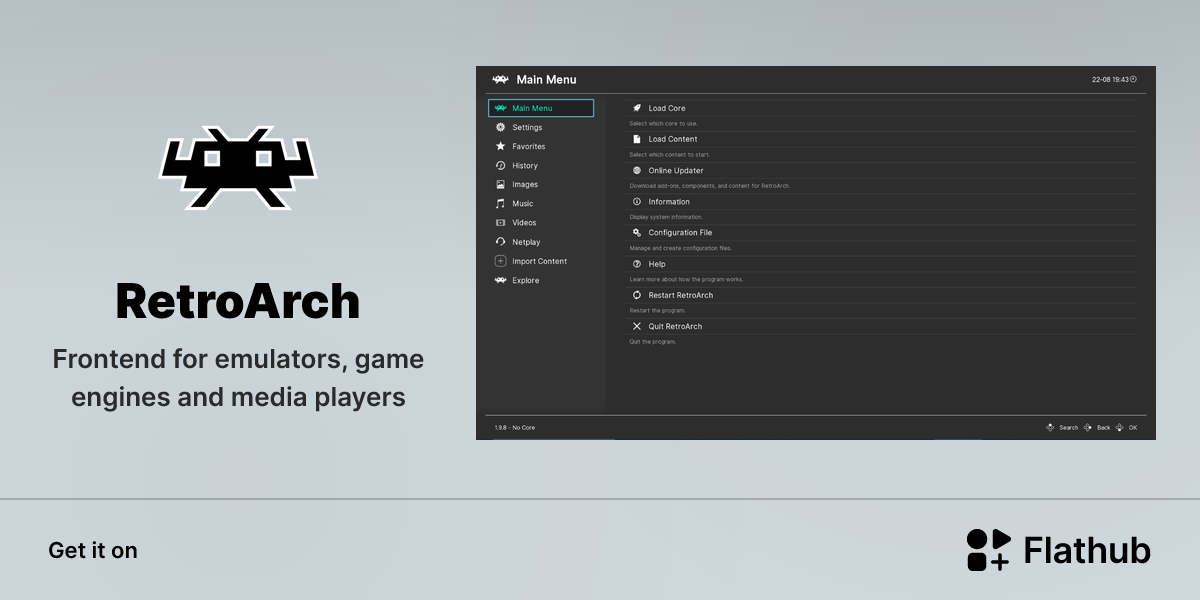1200x600 pixels.
Task: Click the Load Core rocket icon
Action: (637, 108)
